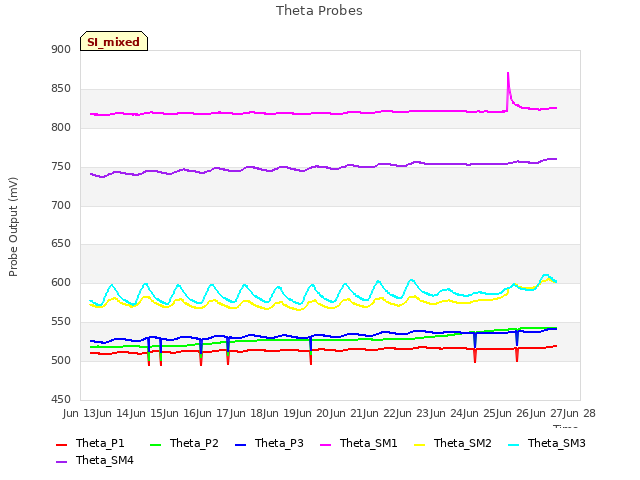
Task: Click the SI_mixed label tag
Action: pyautogui.click(x=114, y=41)
